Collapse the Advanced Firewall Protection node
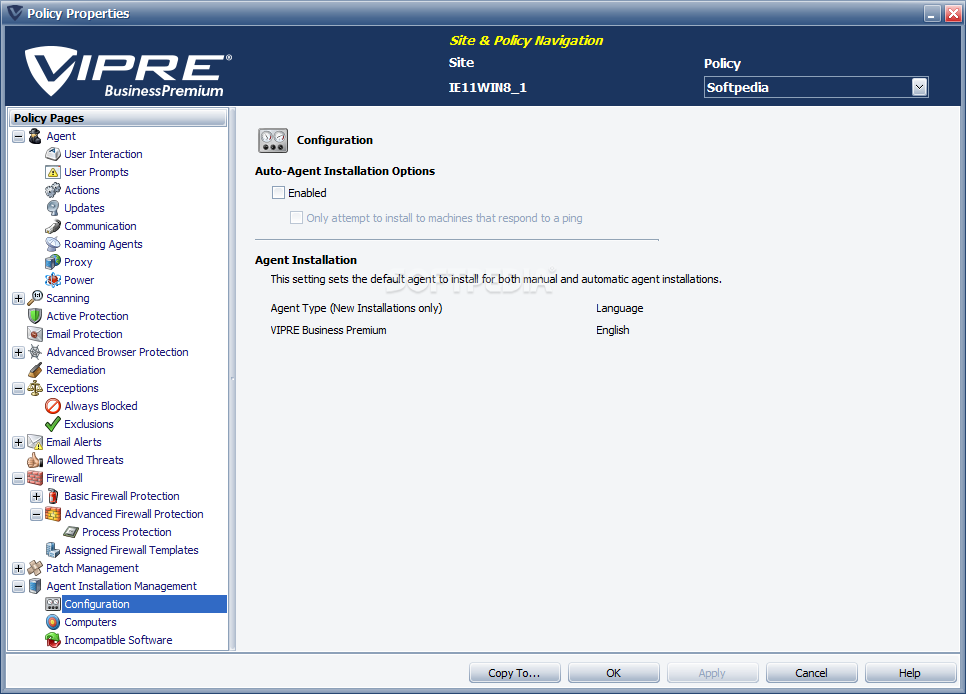This screenshot has height=694, width=966. (x=36, y=514)
